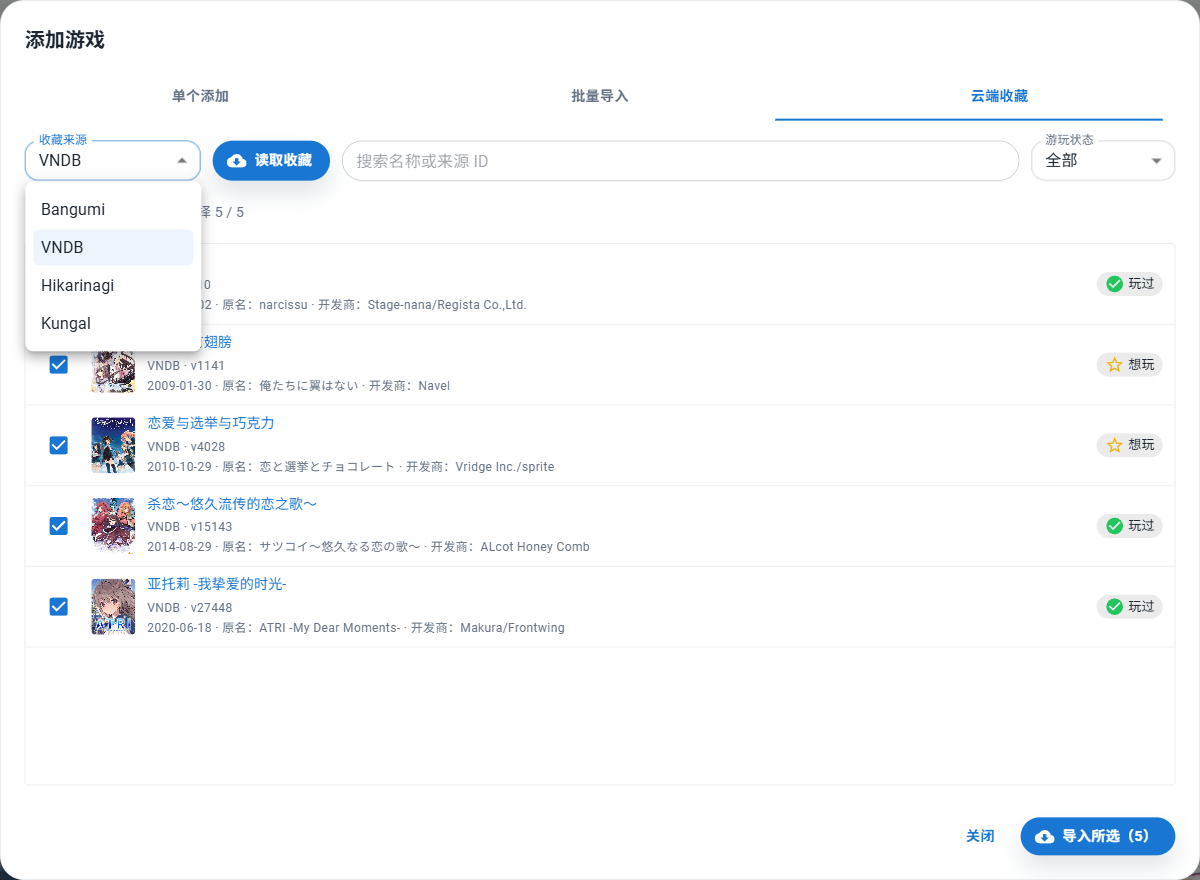Screen dimensions: 1200x880
Task: Click the narcissu Stage-nana developer line
Action: (x=364, y=305)
